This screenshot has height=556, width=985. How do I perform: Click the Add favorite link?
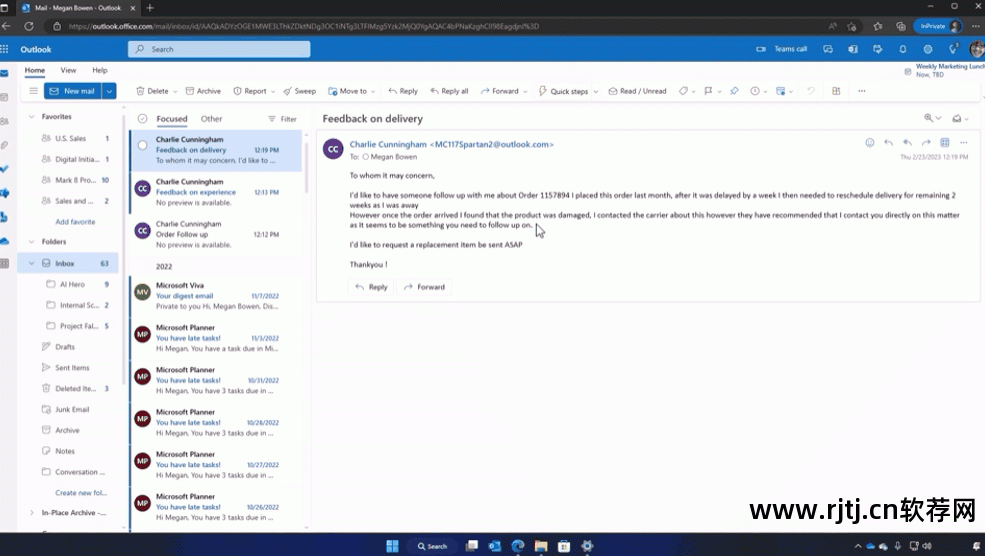point(75,222)
